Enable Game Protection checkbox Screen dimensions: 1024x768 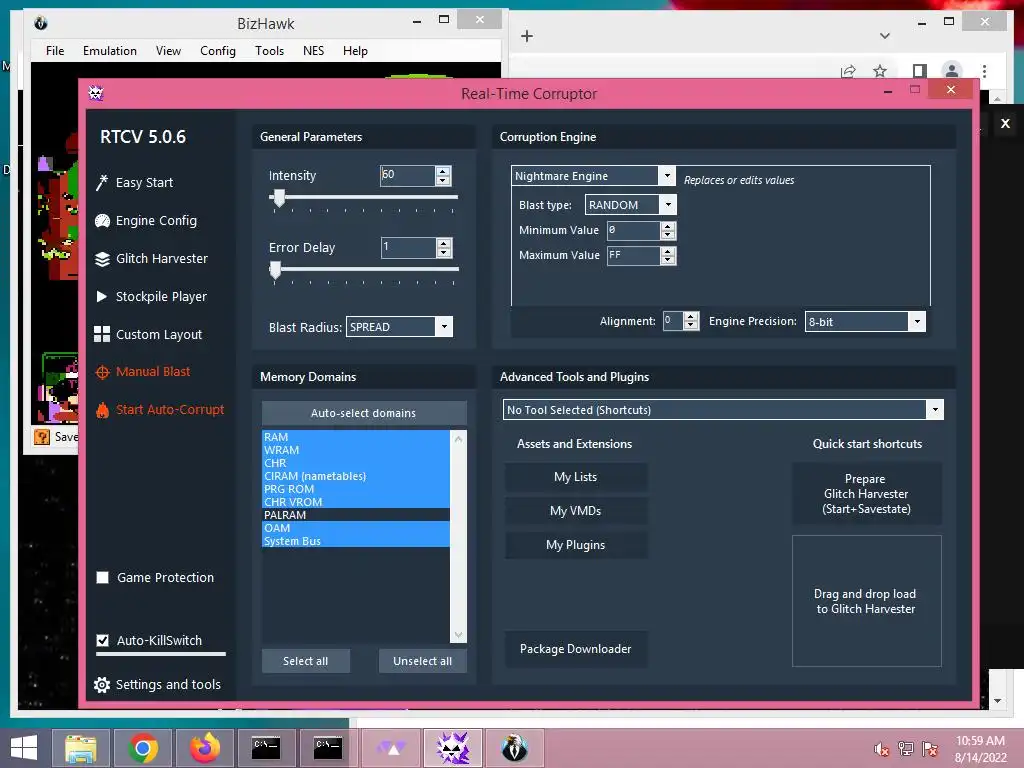[x=103, y=577]
